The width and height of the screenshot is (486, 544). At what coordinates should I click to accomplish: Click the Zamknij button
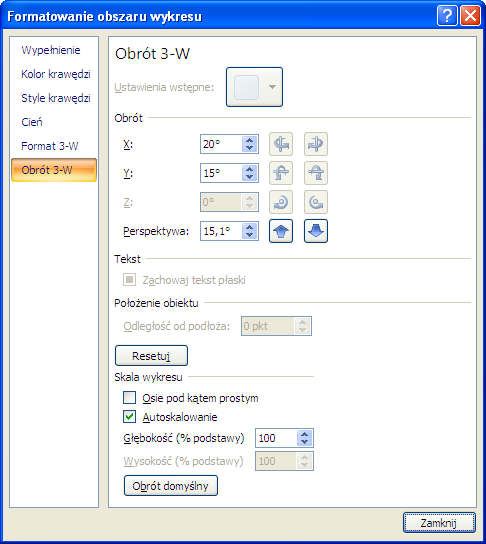point(439,522)
